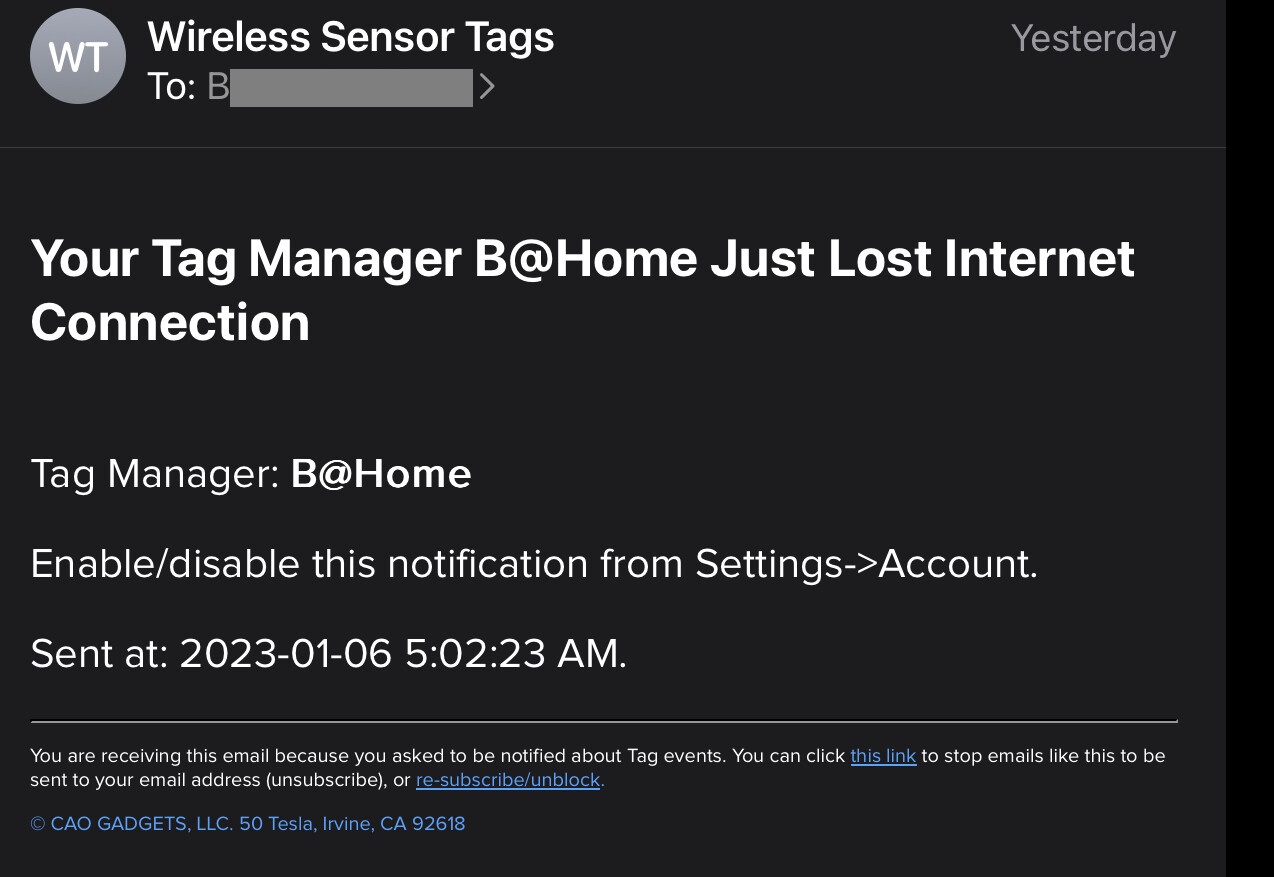Click the horizontal divider above the footer

point(603,720)
